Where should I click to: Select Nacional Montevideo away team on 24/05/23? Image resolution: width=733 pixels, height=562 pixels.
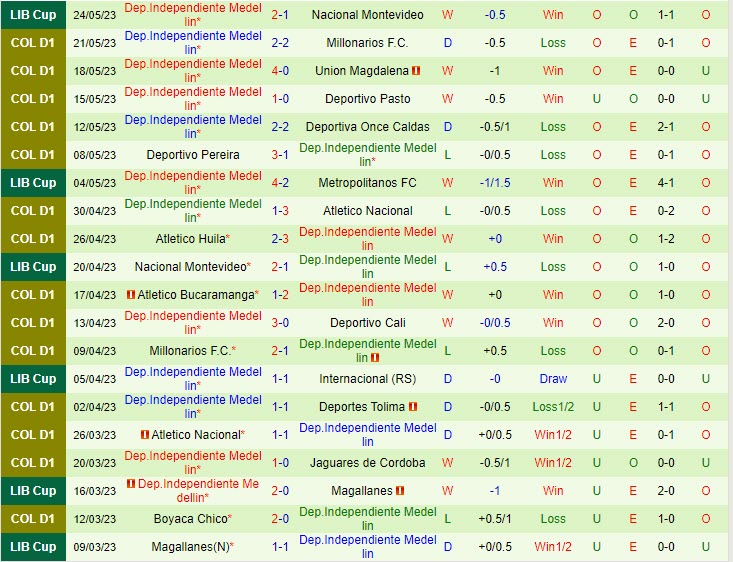[x=367, y=14]
